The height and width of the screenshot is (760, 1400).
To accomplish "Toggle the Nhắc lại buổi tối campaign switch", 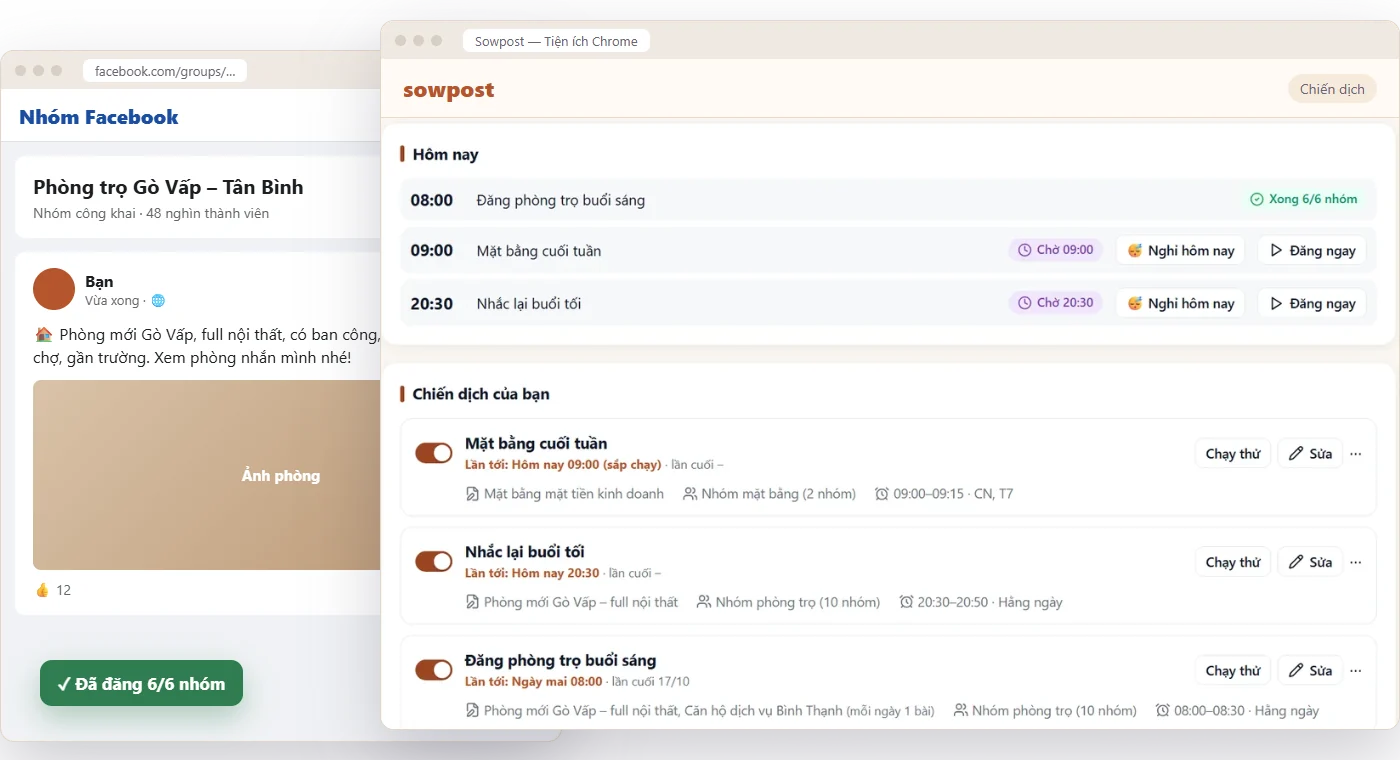I will [x=434, y=562].
